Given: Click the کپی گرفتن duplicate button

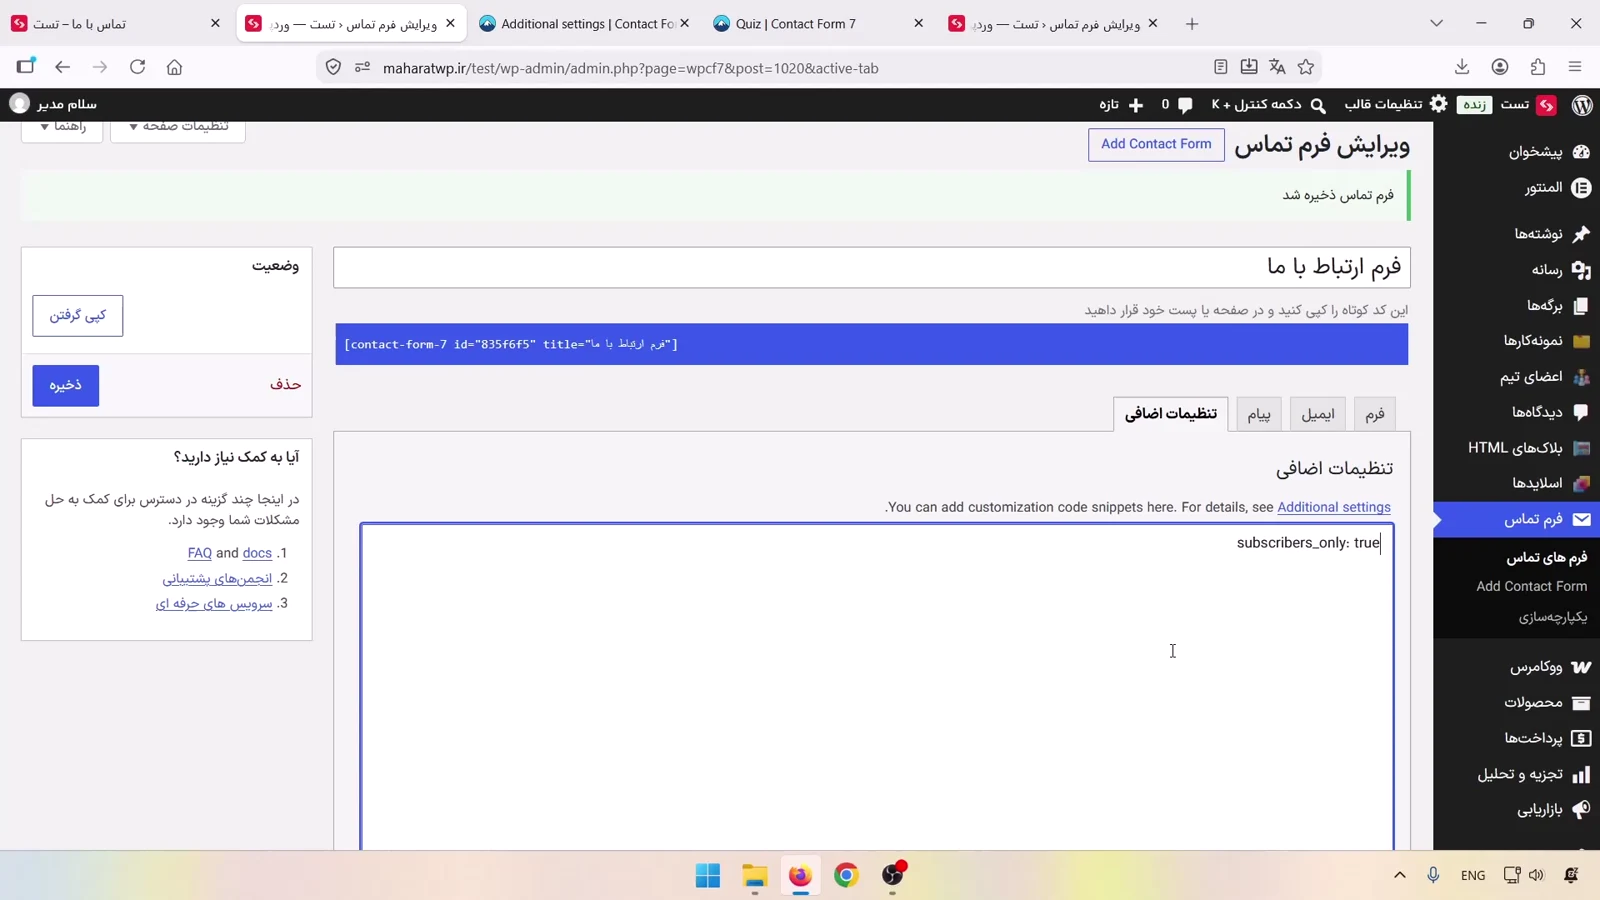Looking at the screenshot, I should point(78,316).
